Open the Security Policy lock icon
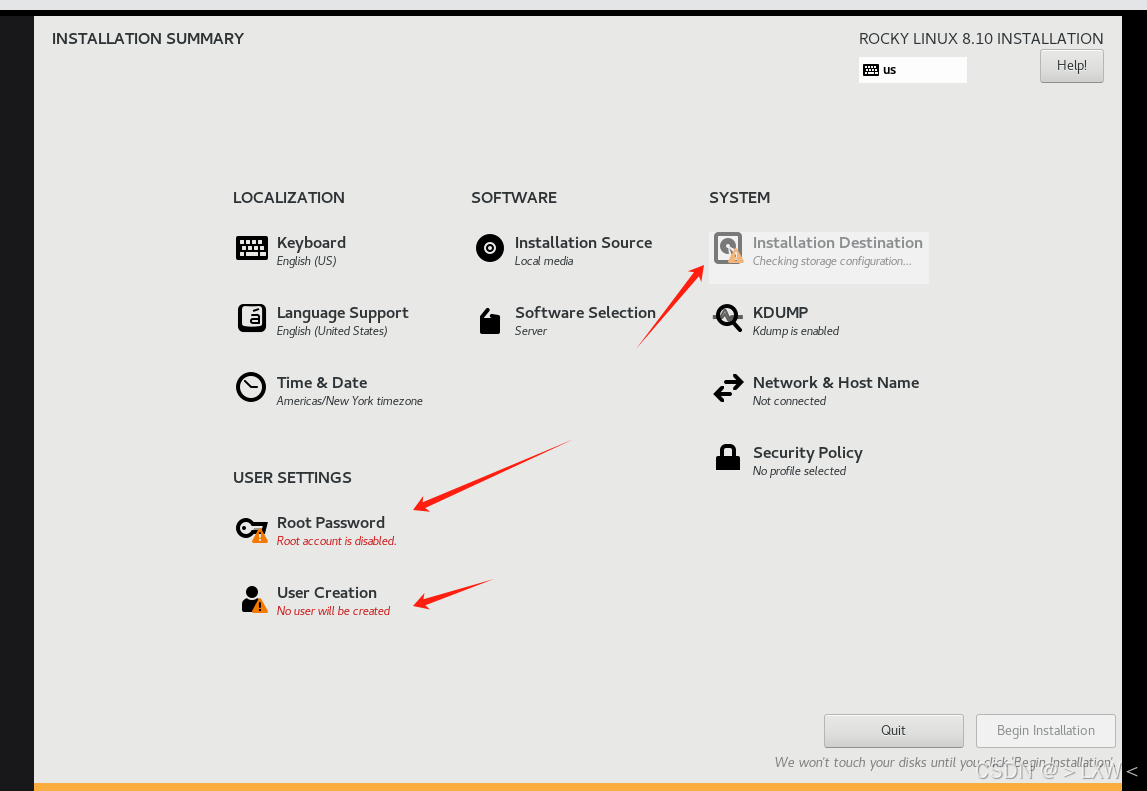Image resolution: width=1147 pixels, height=791 pixels. coord(728,457)
